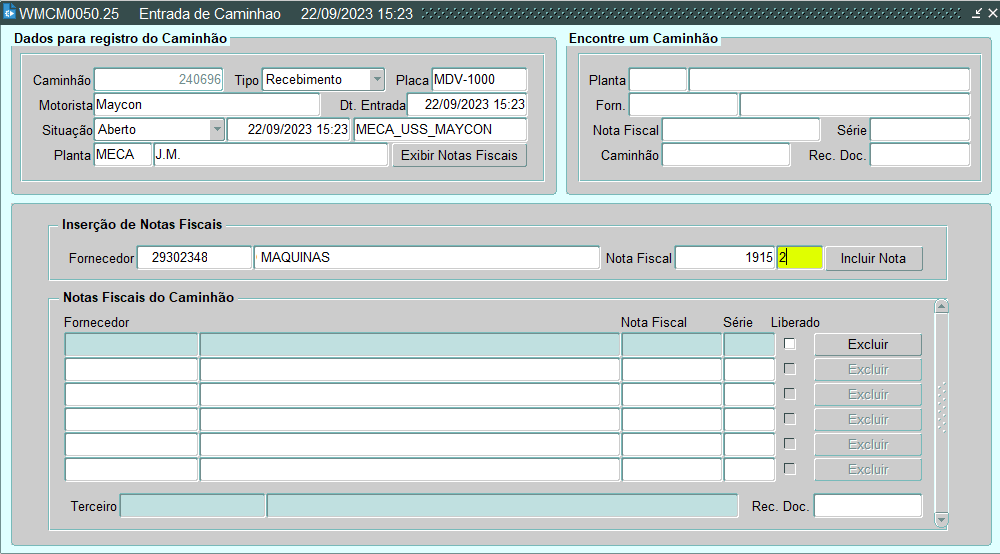Toggle the third row Liberado checkbox

coord(790,393)
